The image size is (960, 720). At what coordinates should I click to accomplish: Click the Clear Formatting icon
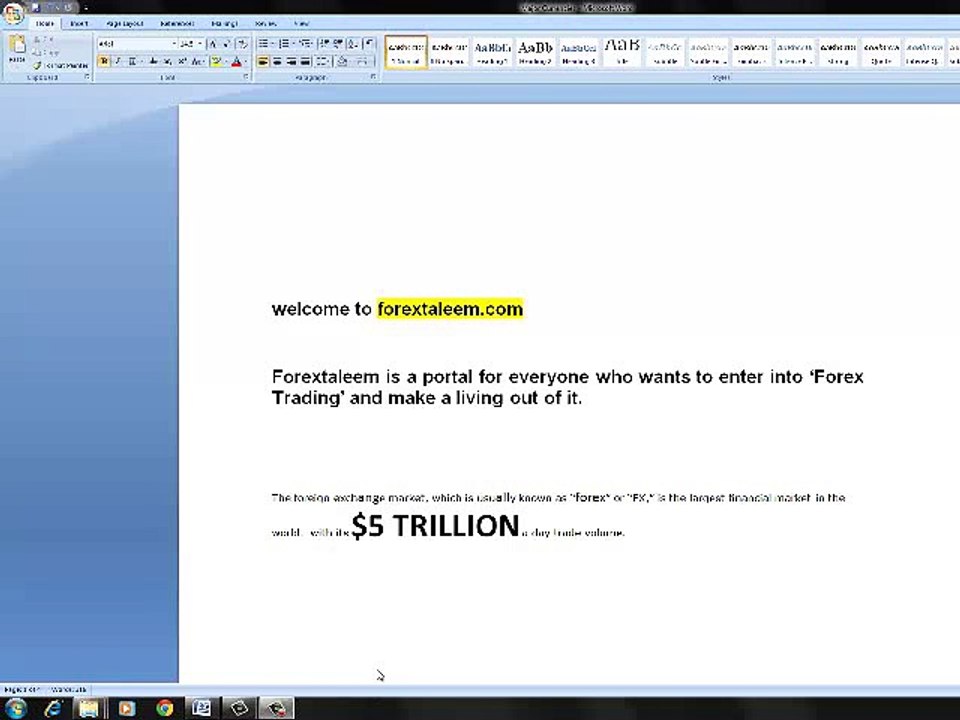tap(242, 44)
